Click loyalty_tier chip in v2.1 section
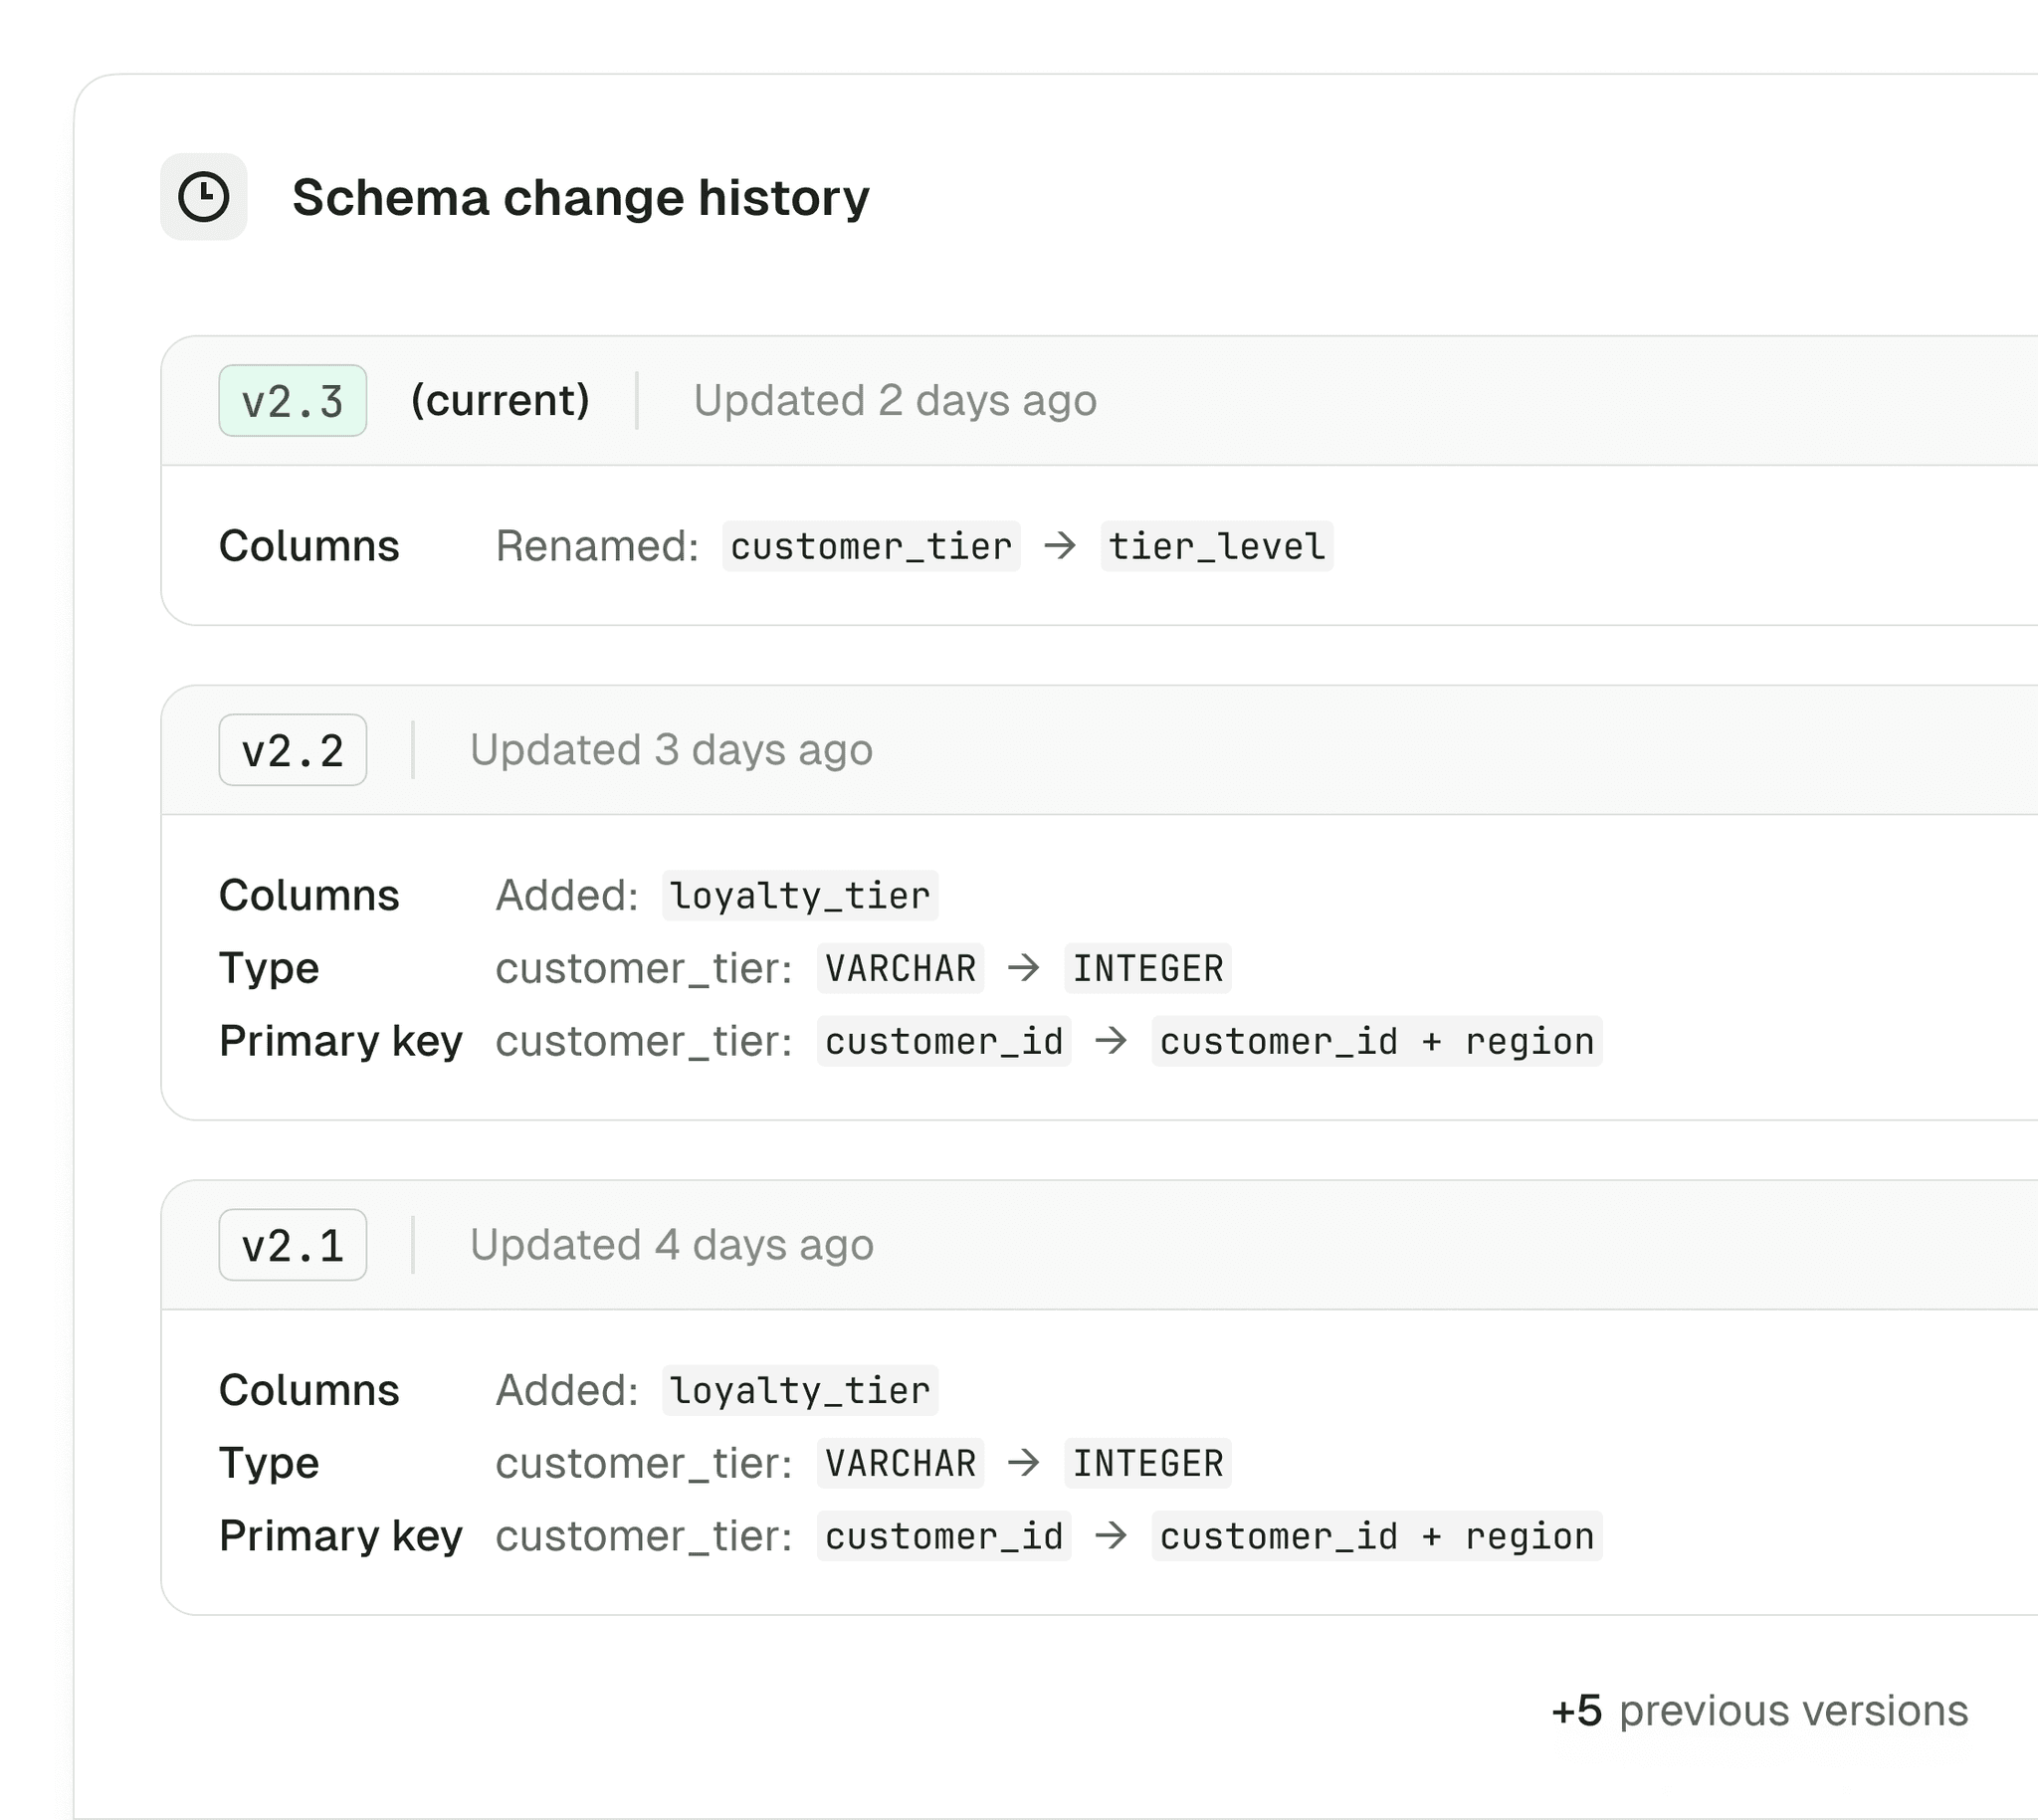 click(x=799, y=1390)
